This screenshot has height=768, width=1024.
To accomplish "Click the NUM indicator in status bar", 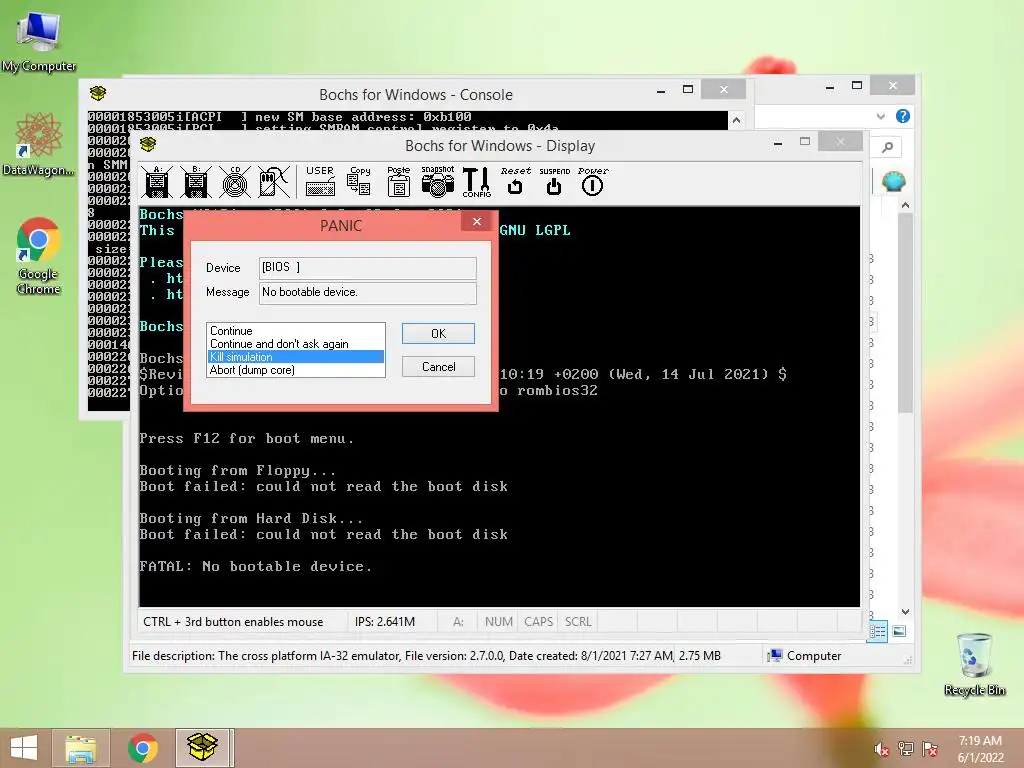I will click(498, 622).
